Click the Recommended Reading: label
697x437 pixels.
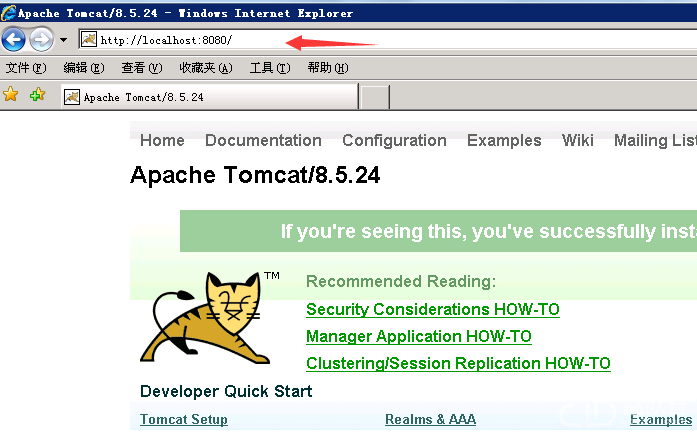(x=401, y=281)
